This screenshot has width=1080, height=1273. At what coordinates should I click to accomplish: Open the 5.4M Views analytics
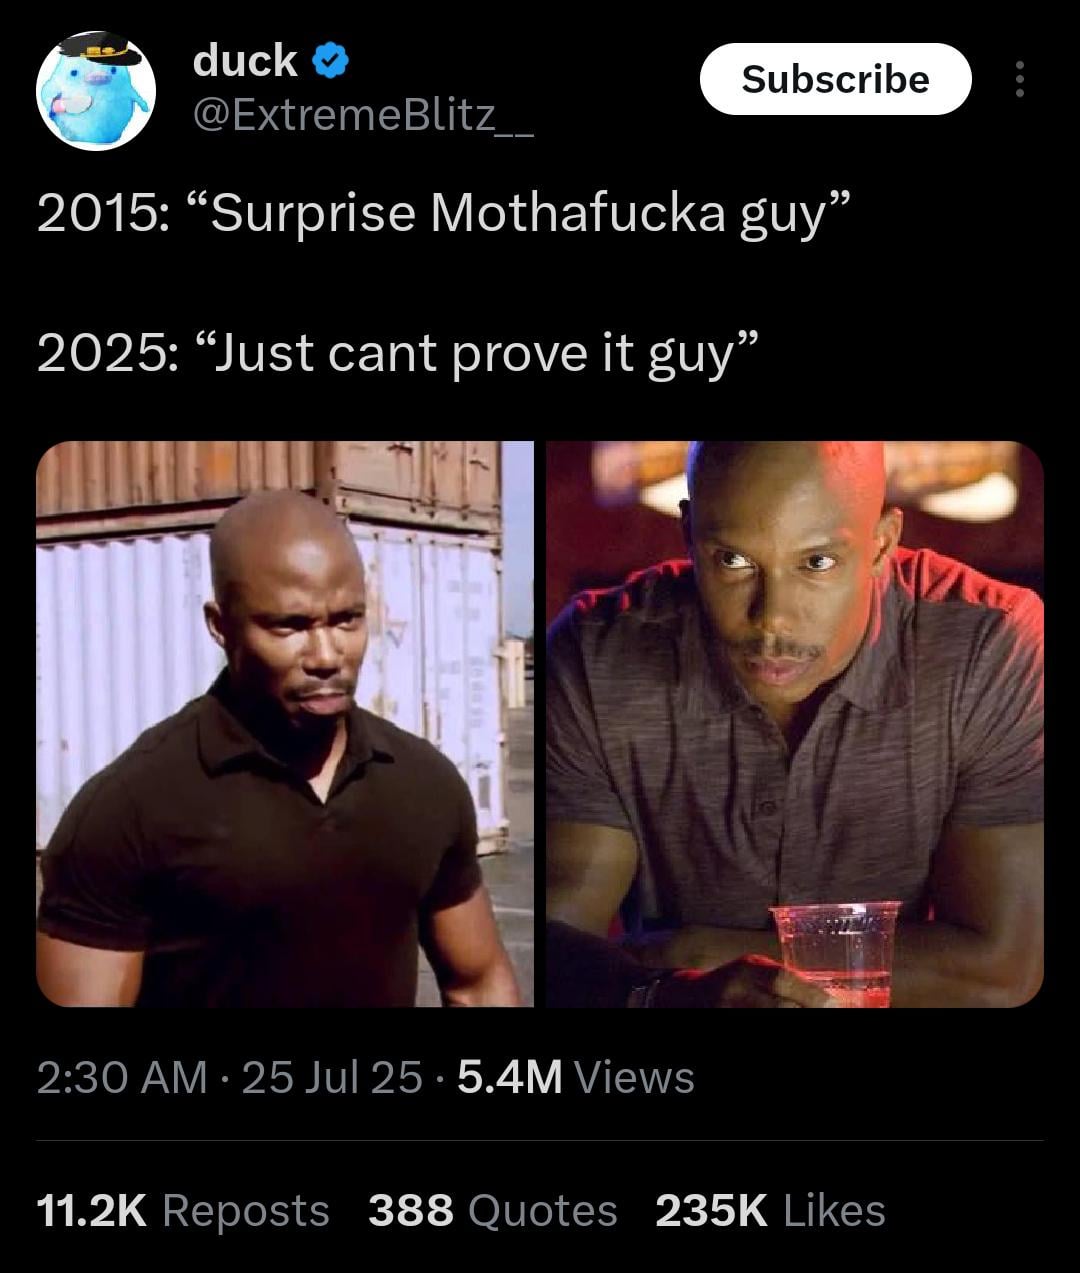[x=576, y=1077]
